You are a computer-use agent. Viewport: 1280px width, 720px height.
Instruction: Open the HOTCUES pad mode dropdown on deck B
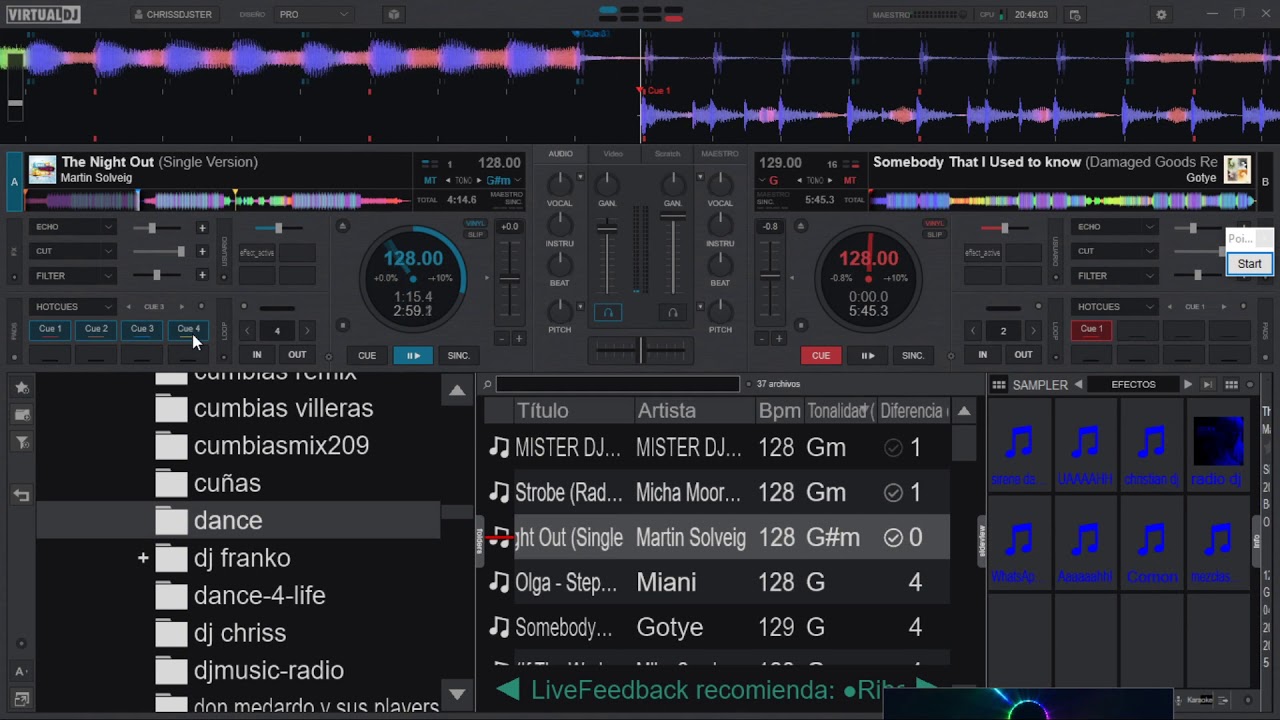pos(1115,307)
